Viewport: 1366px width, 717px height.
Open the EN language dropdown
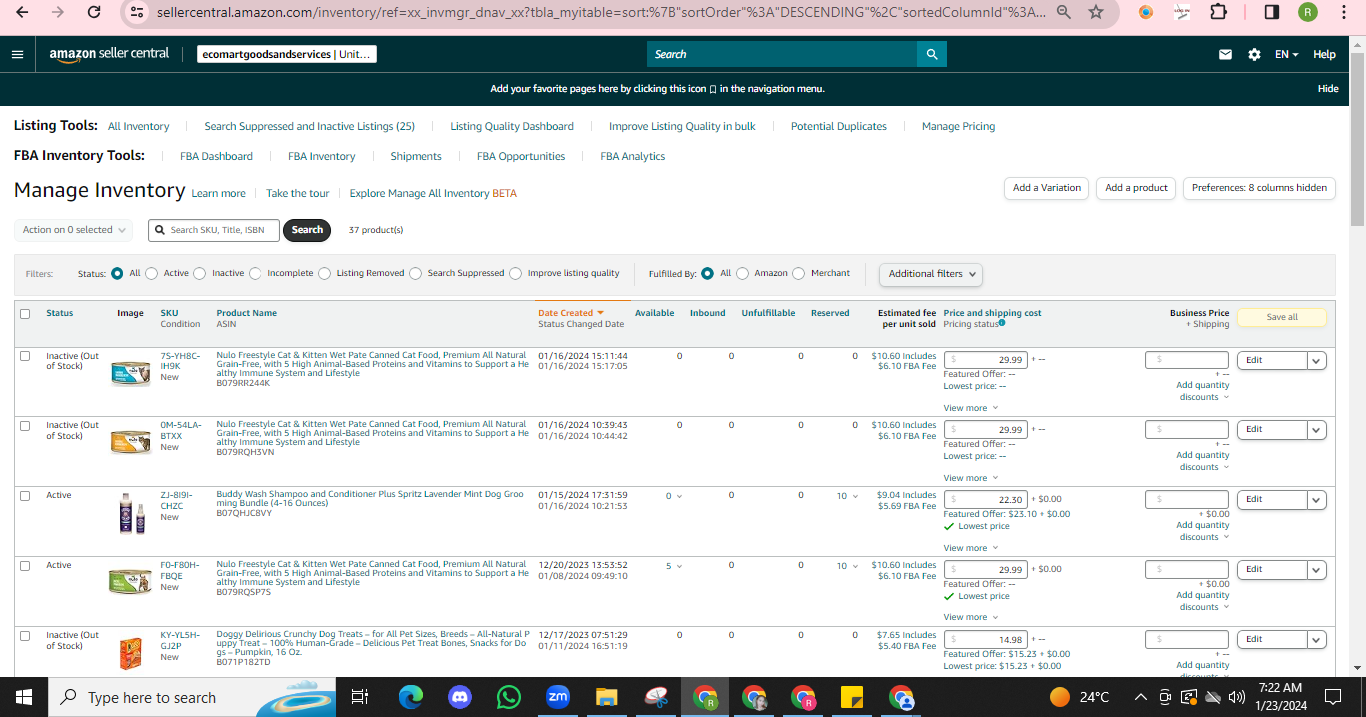[1286, 54]
